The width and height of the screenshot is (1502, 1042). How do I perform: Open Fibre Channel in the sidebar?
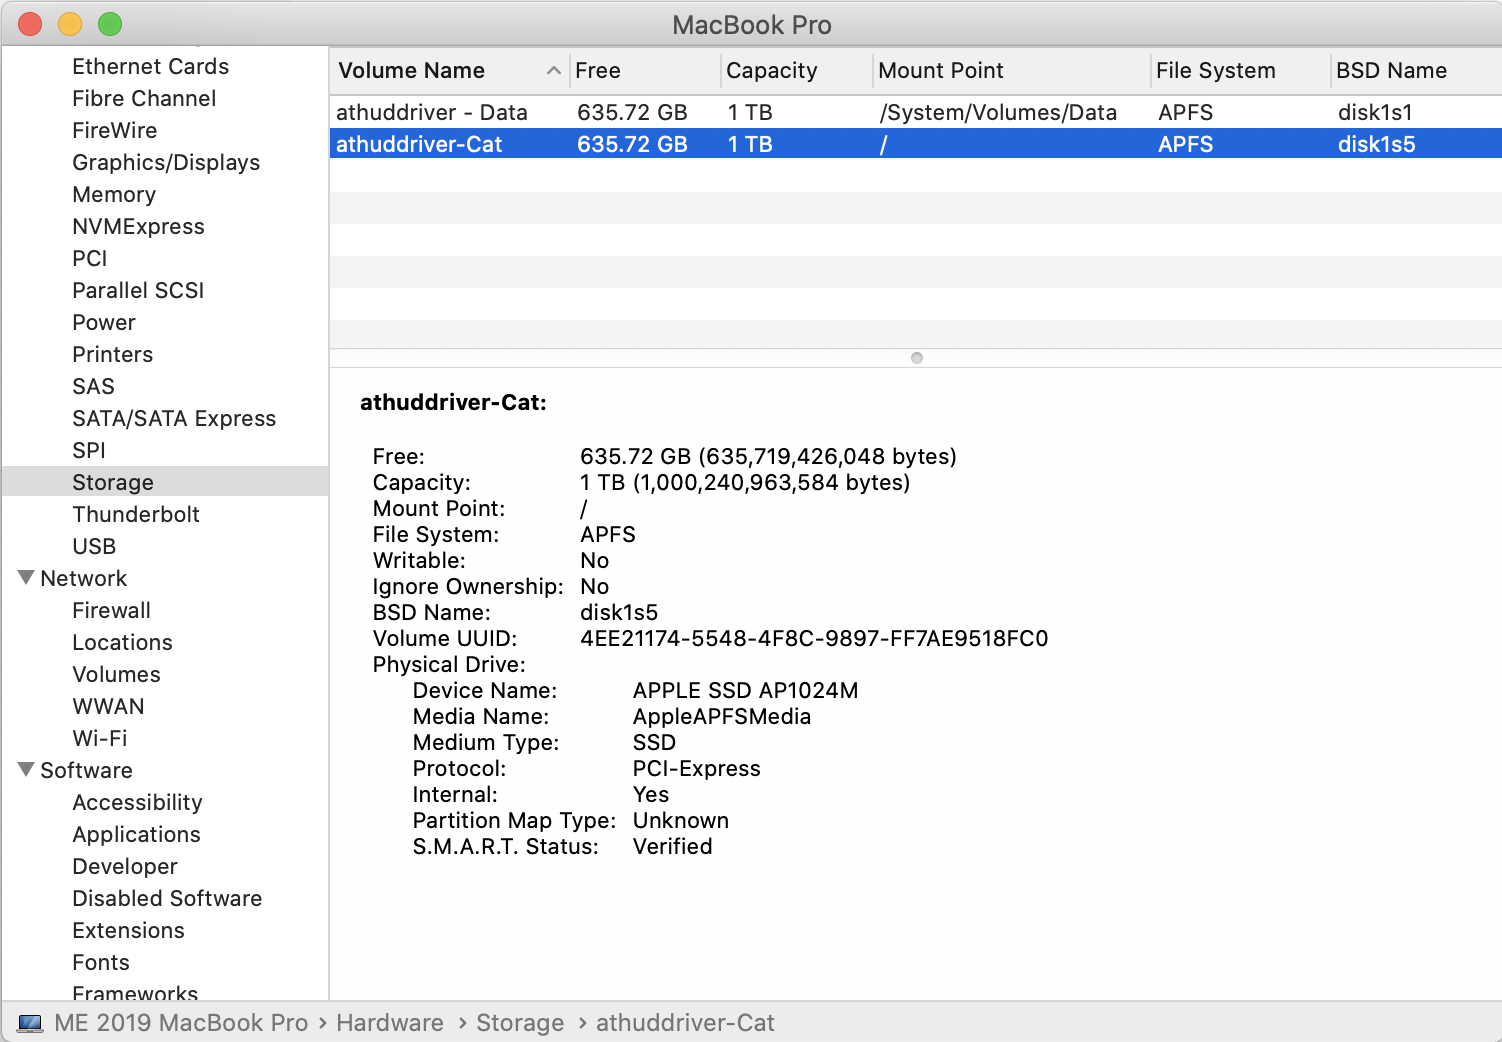[144, 98]
